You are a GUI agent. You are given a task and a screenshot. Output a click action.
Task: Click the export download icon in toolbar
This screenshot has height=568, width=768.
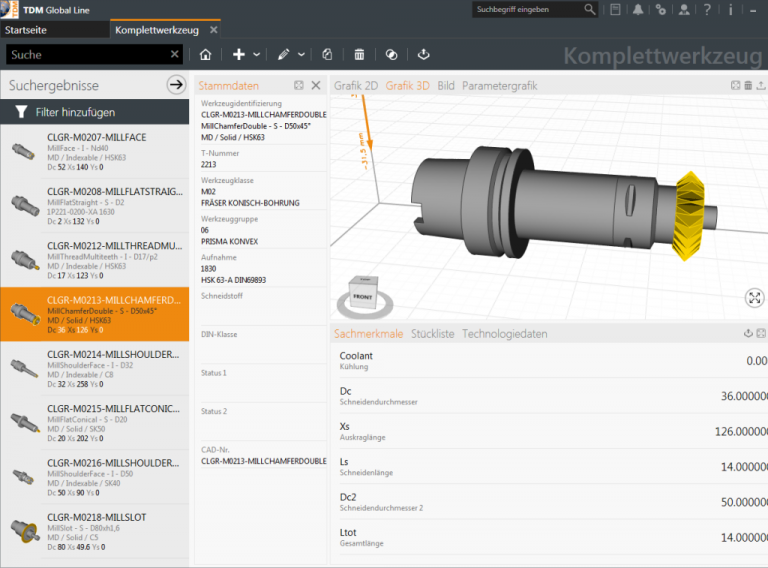(424, 55)
